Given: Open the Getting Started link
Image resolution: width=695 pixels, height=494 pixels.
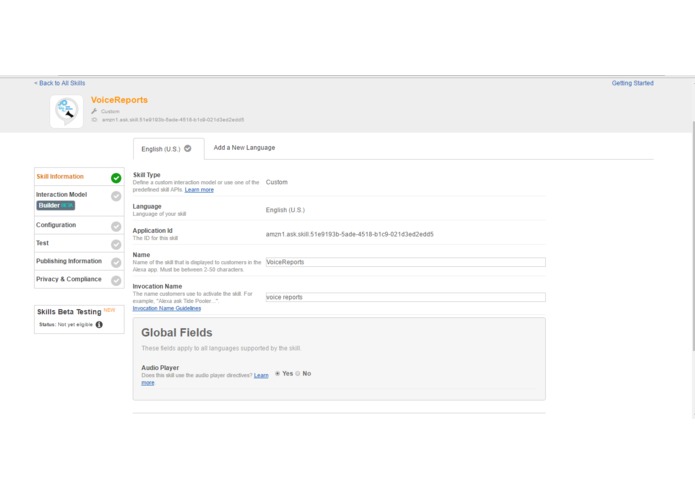Looking at the screenshot, I should [633, 83].
